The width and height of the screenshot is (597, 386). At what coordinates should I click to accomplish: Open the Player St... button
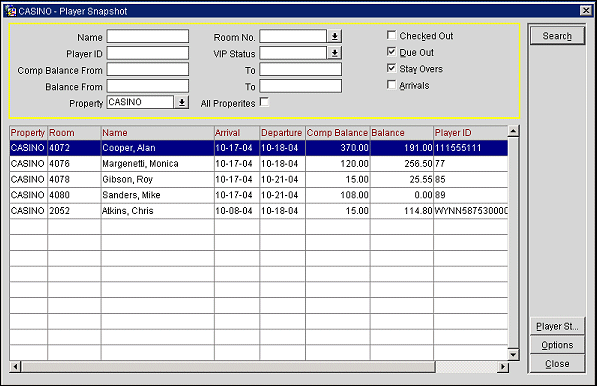[557, 326]
